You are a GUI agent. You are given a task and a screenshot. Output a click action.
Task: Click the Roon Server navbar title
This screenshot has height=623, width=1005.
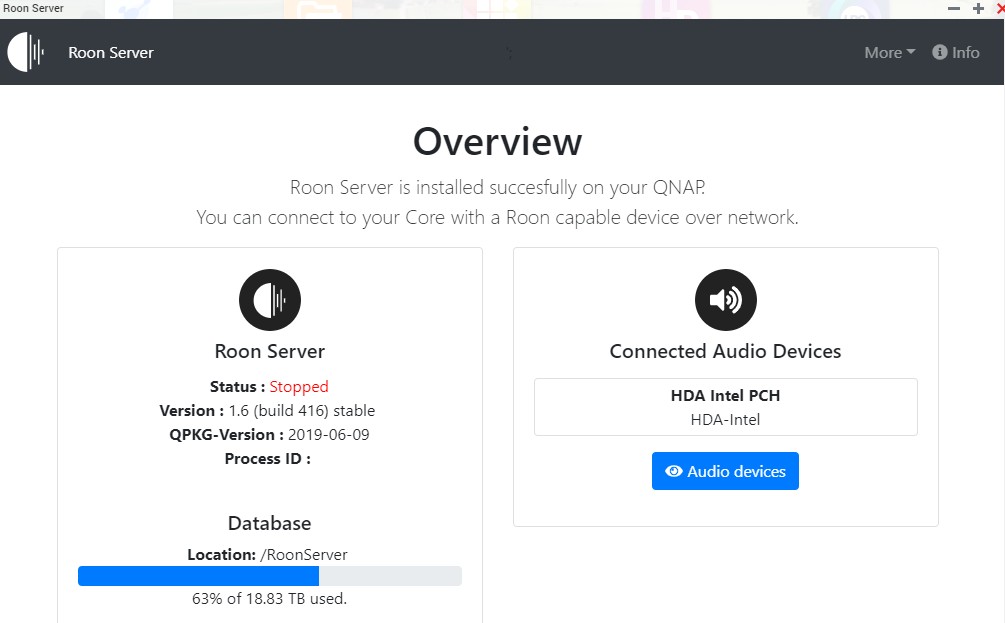tap(111, 53)
